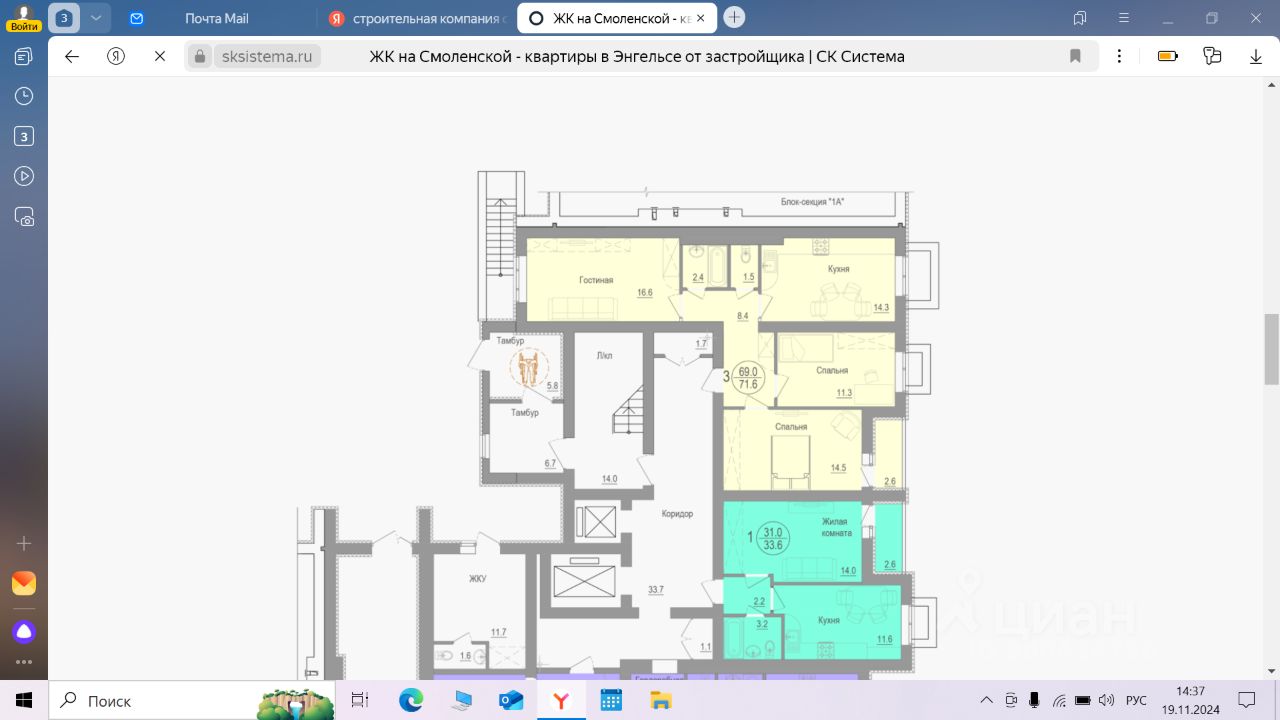This screenshot has height=720, width=1280.
Task: Take a screenshot using sidebar camera icon
Action: 24,216
